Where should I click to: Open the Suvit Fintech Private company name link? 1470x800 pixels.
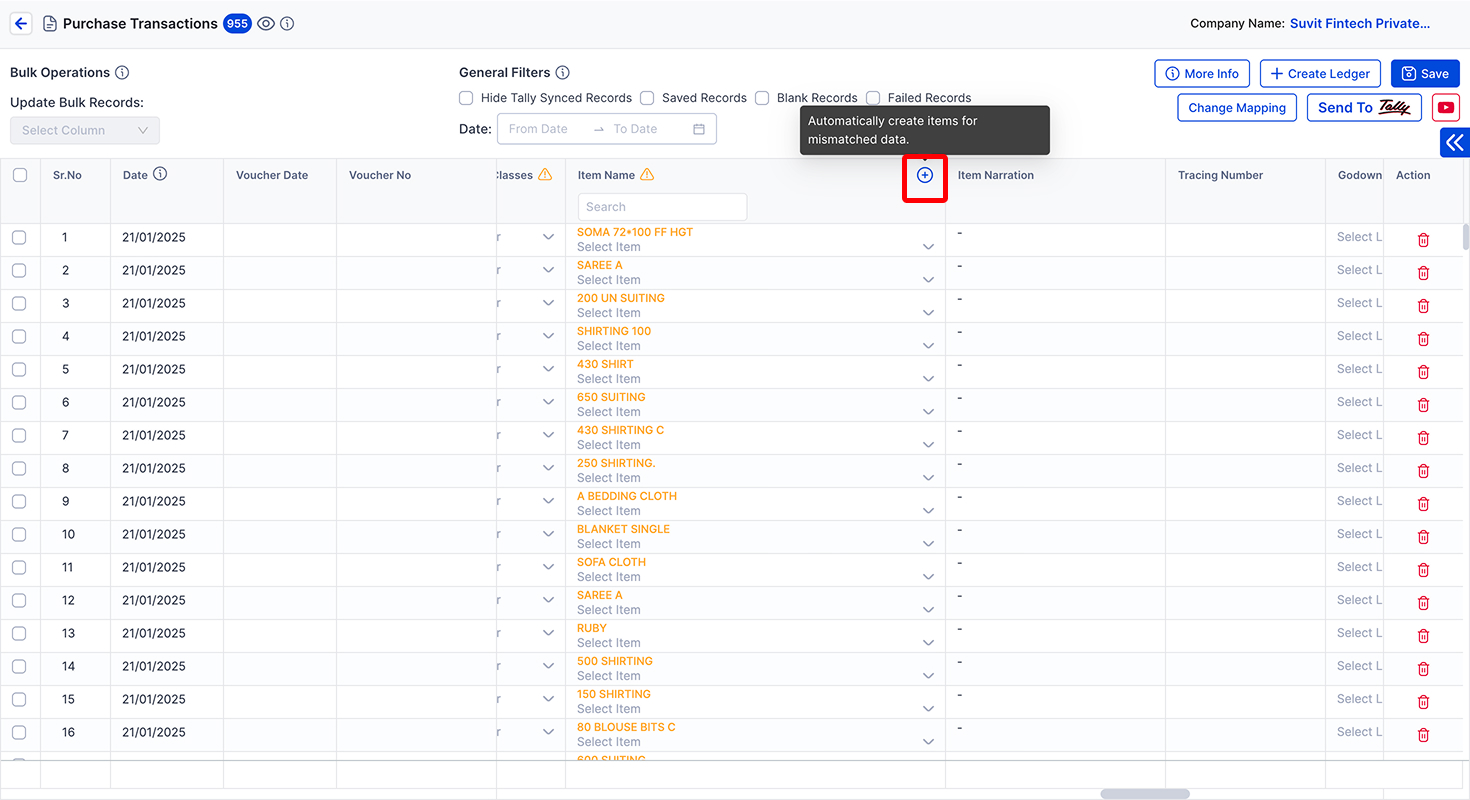coord(1360,23)
